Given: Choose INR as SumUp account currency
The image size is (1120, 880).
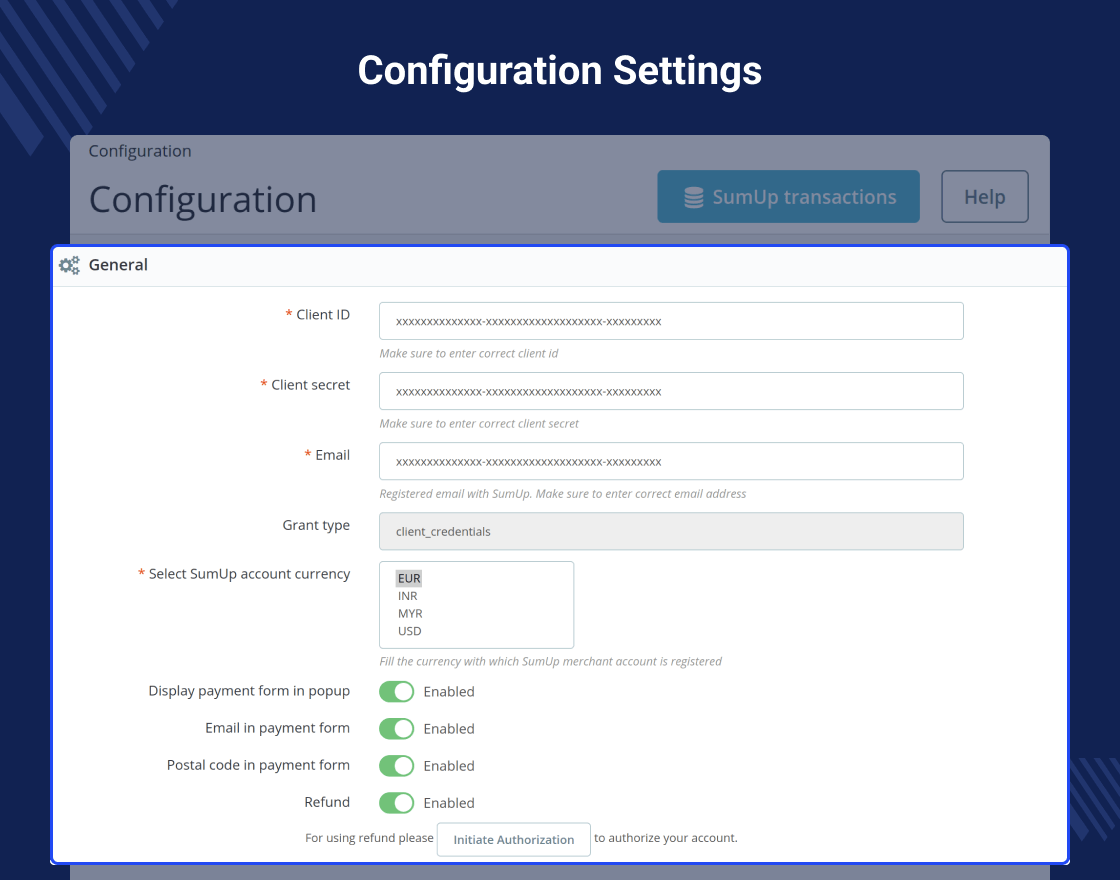Looking at the screenshot, I should click(x=408, y=596).
